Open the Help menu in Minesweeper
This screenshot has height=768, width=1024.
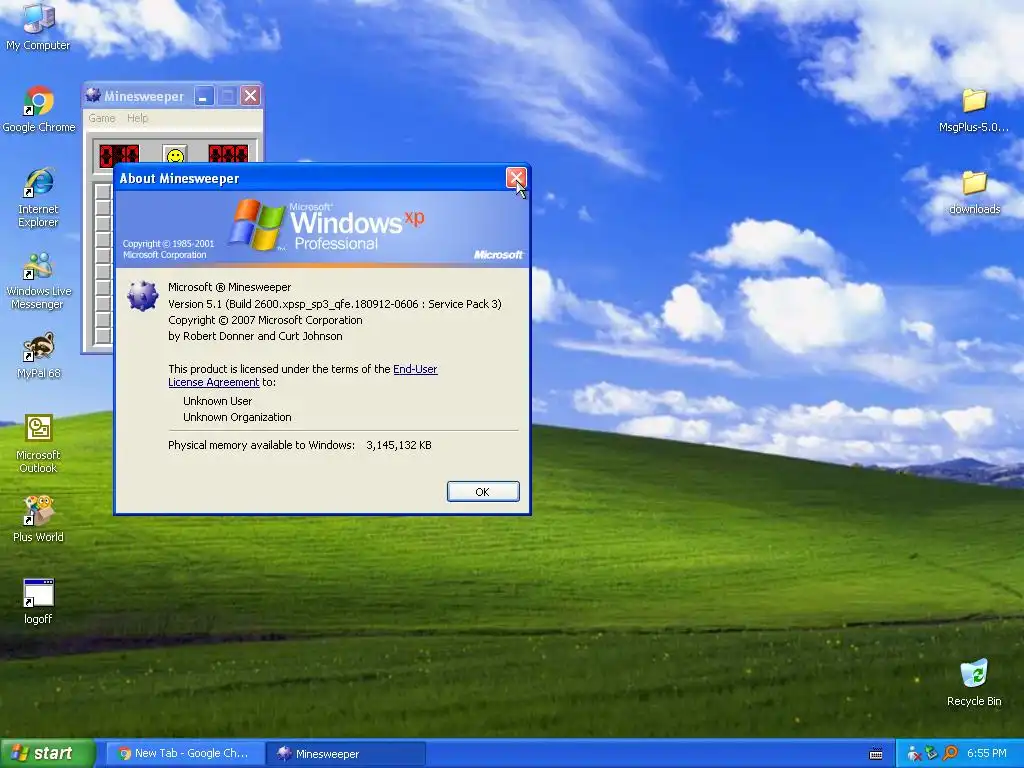pyautogui.click(x=137, y=118)
